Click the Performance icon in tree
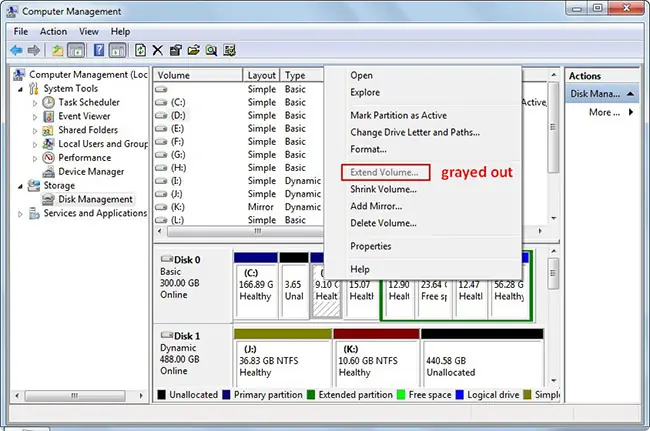650x431 pixels. [49, 158]
